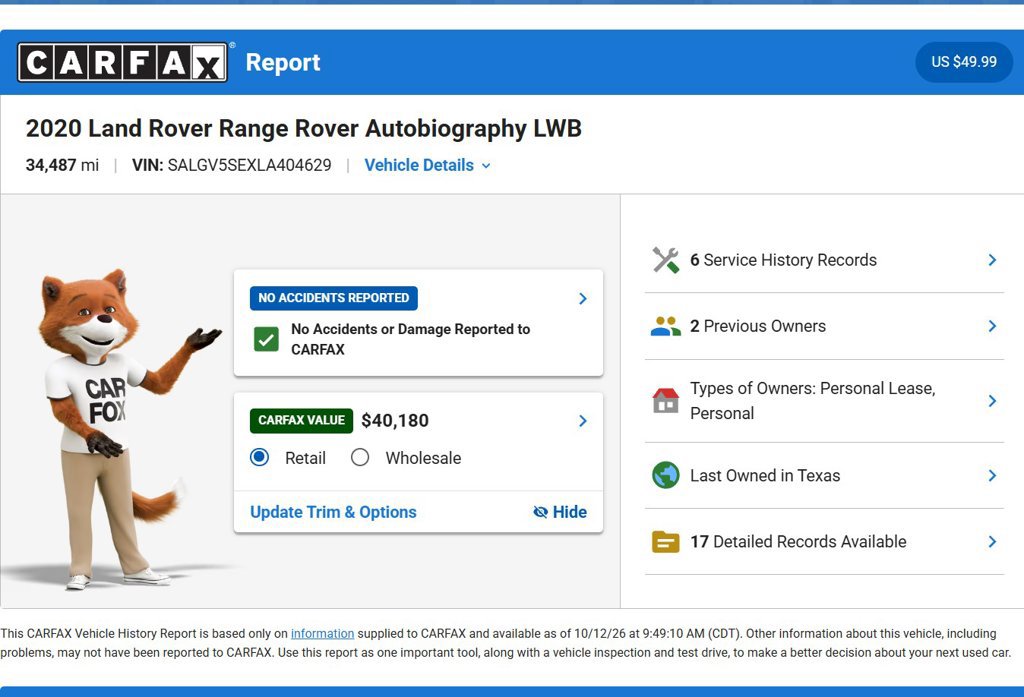
Task: Click the 34,487 mi mileage text
Action: coord(62,165)
